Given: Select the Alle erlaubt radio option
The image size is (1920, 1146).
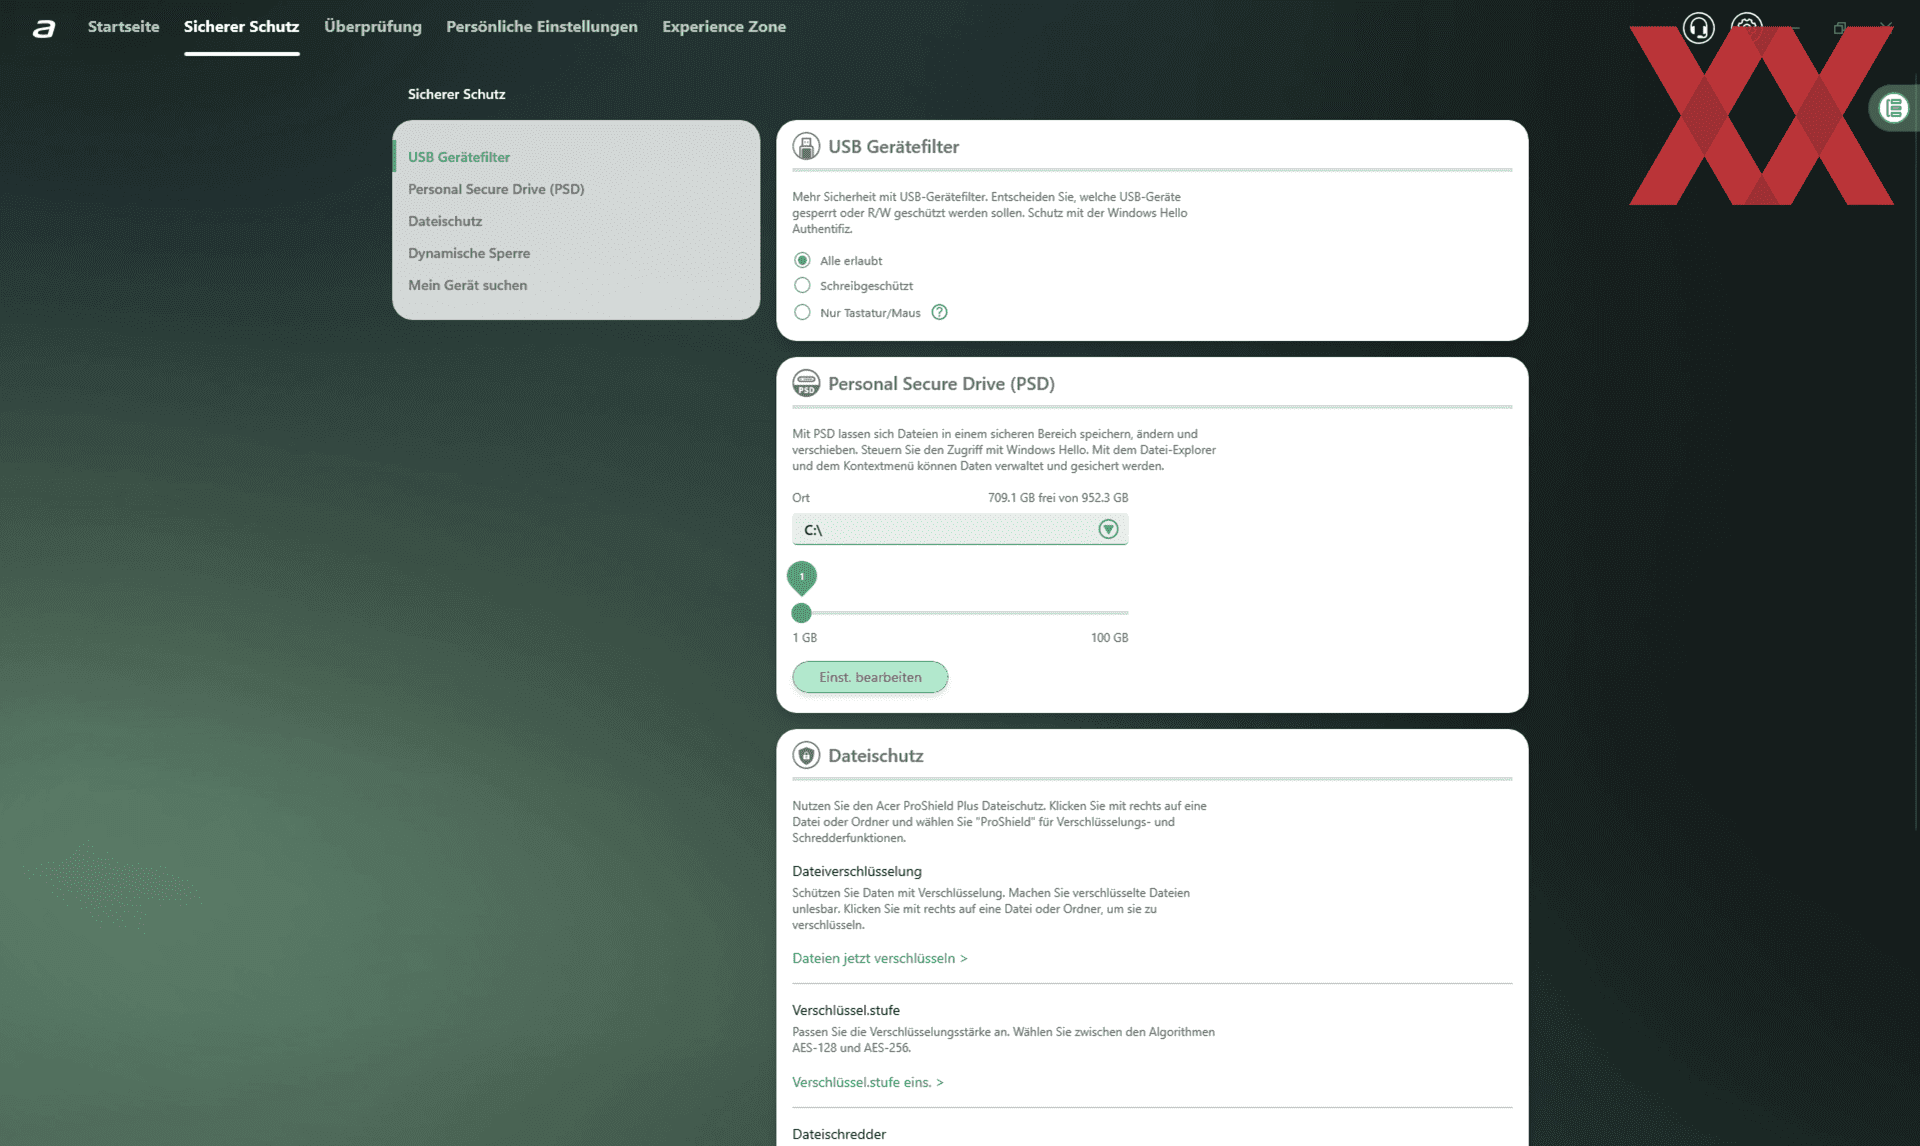Looking at the screenshot, I should pos(802,260).
